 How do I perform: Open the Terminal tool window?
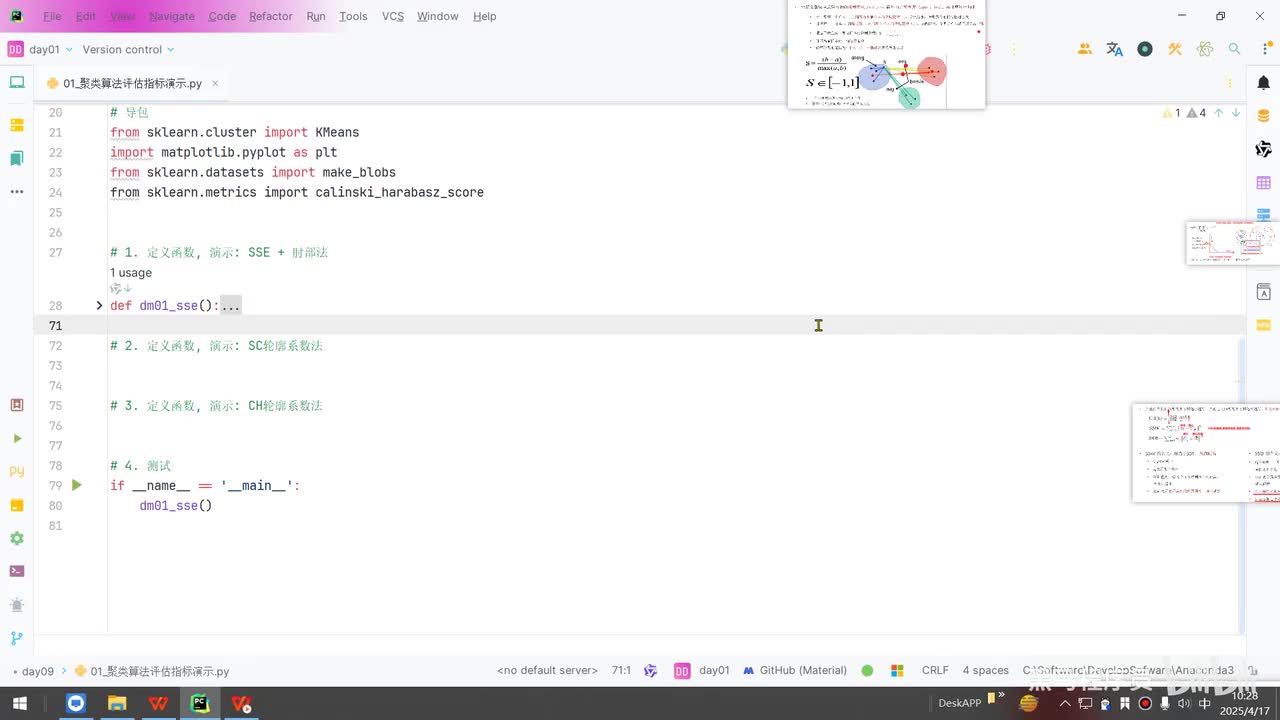(16, 571)
